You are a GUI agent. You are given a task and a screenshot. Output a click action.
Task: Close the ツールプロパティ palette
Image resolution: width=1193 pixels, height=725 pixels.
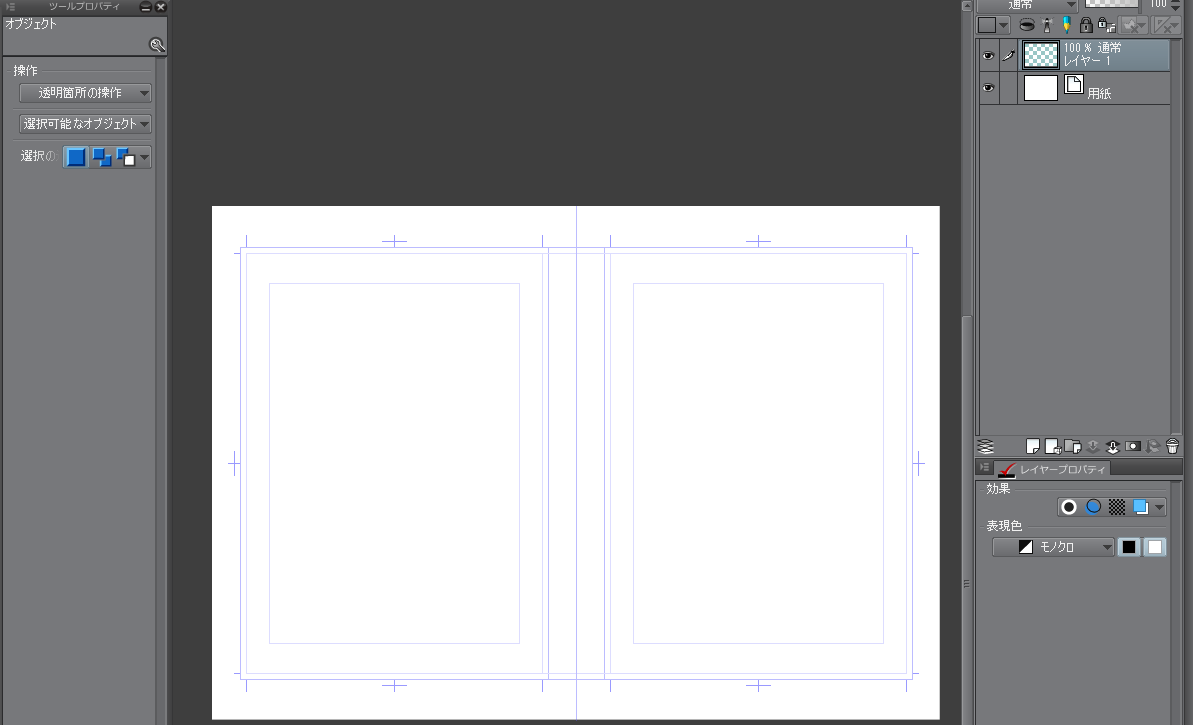point(161,7)
